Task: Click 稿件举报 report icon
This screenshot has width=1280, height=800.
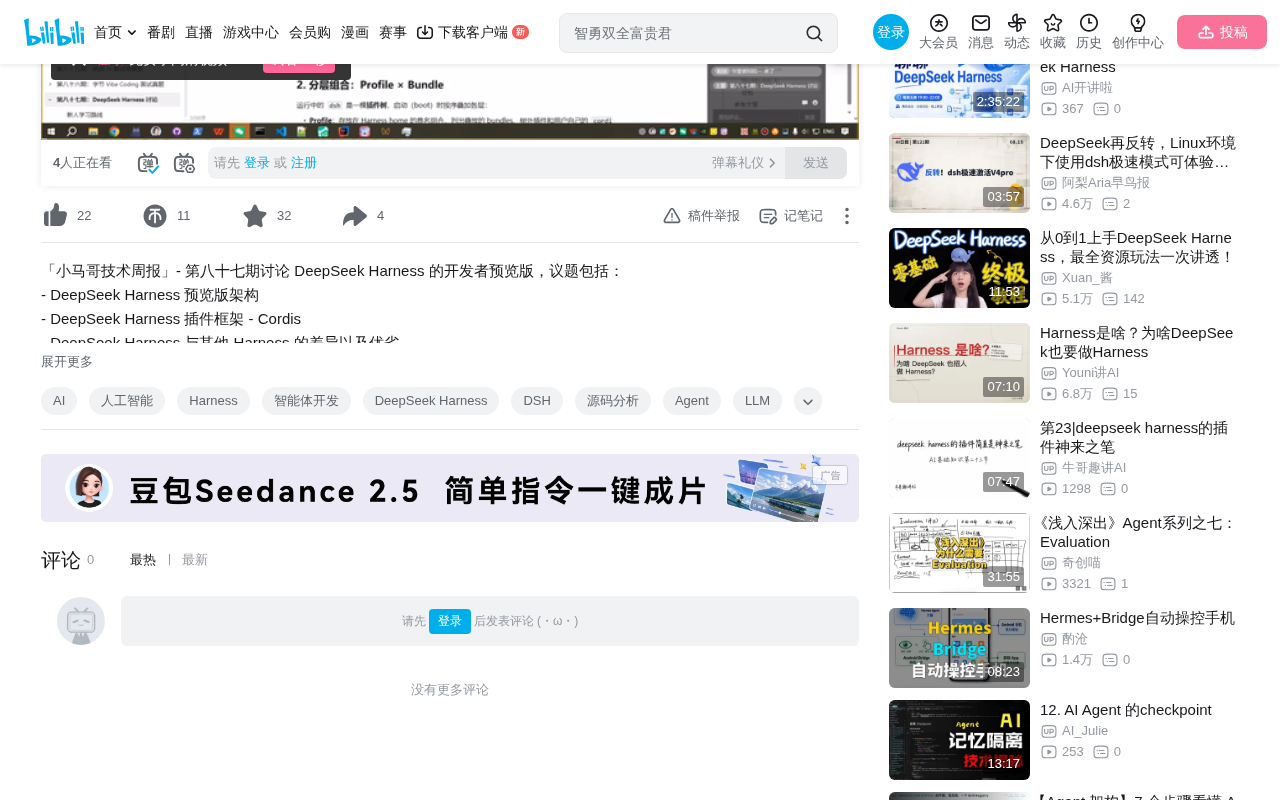Action: pos(701,216)
